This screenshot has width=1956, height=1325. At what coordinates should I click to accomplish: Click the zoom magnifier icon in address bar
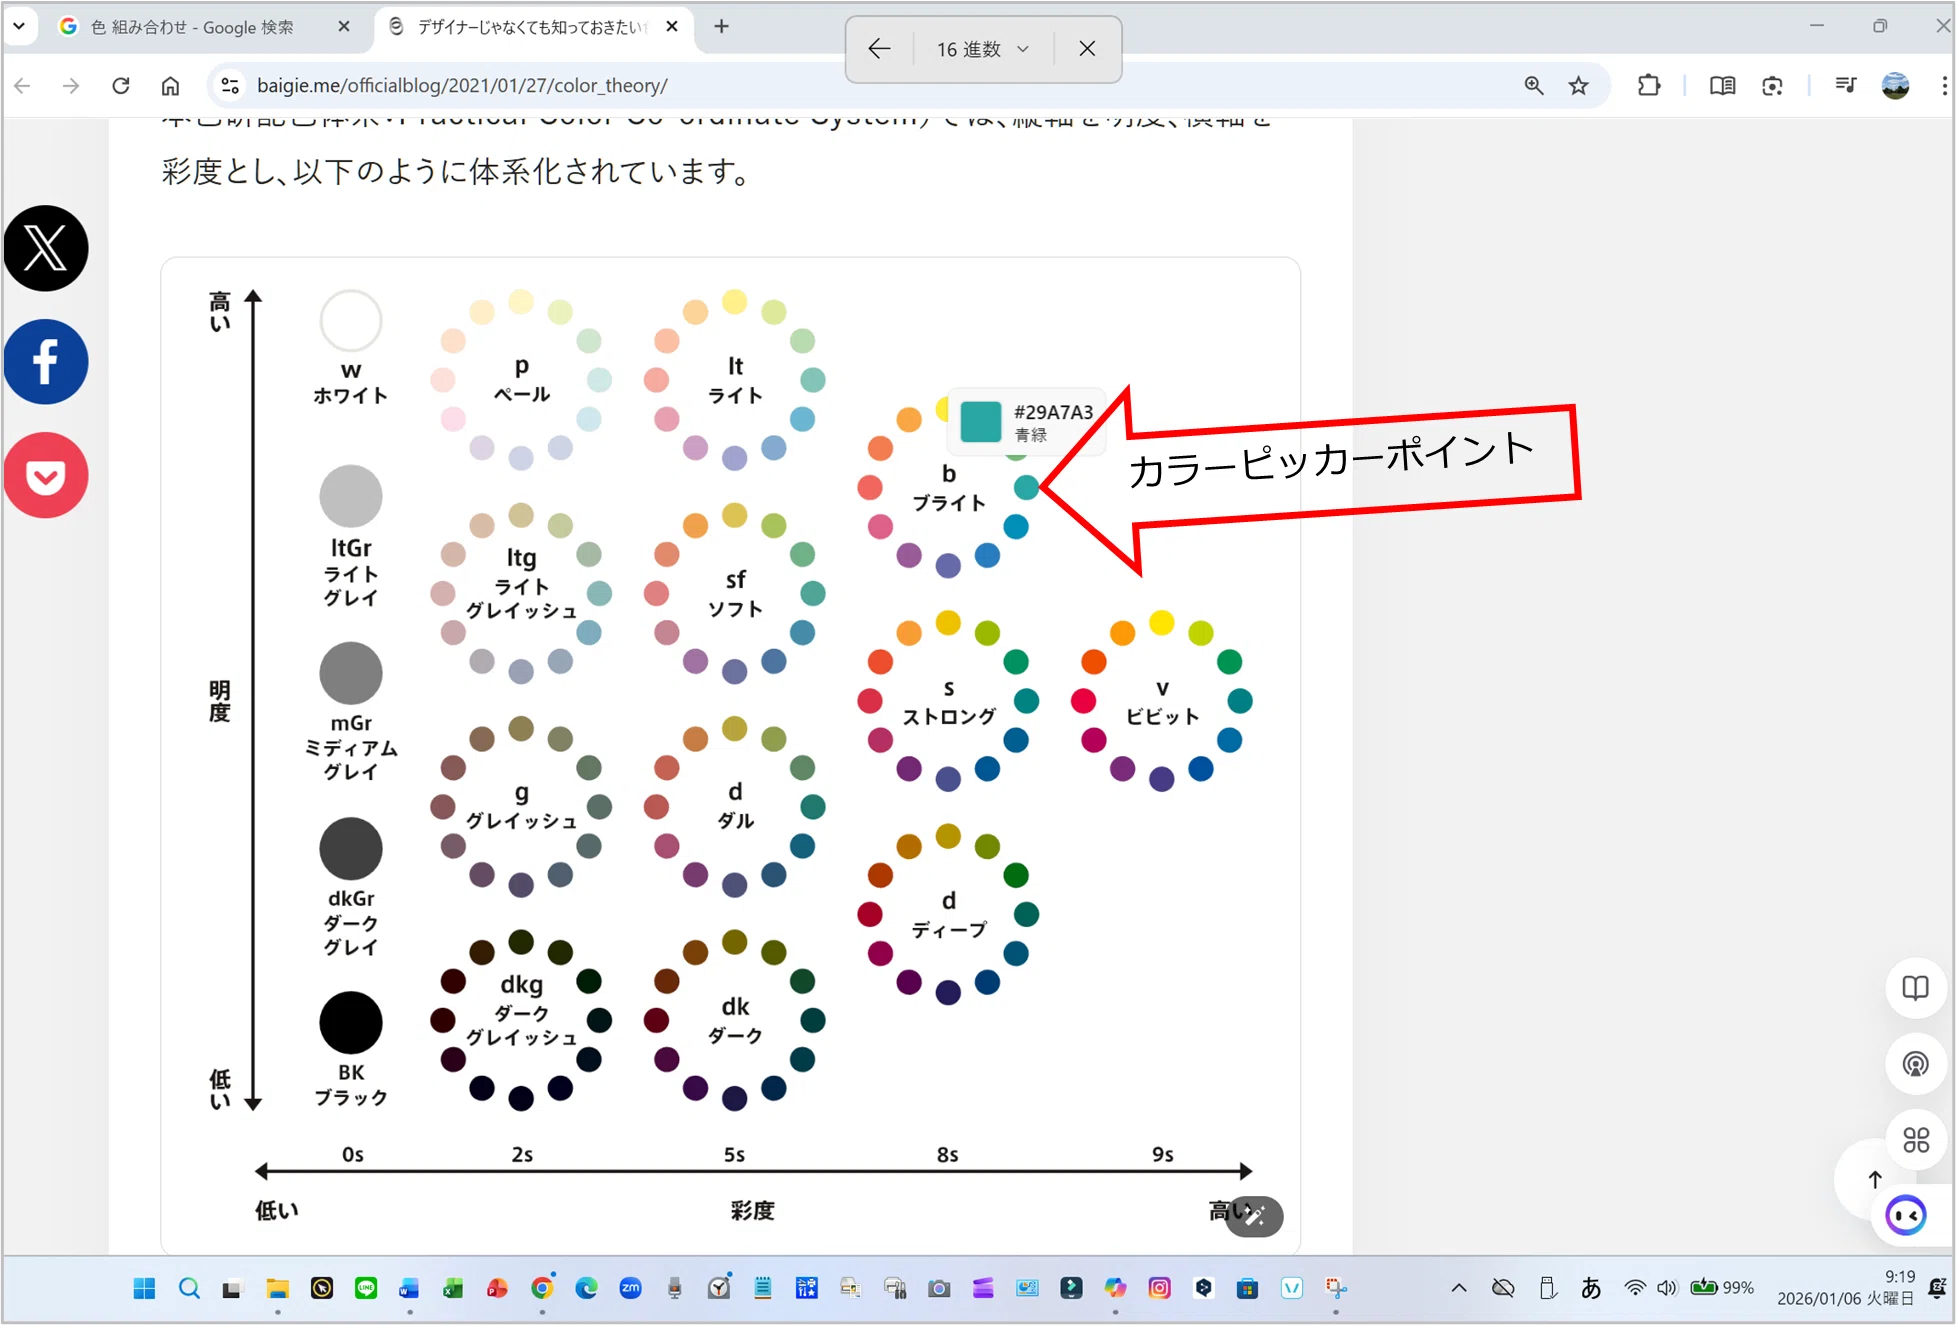1534,86
